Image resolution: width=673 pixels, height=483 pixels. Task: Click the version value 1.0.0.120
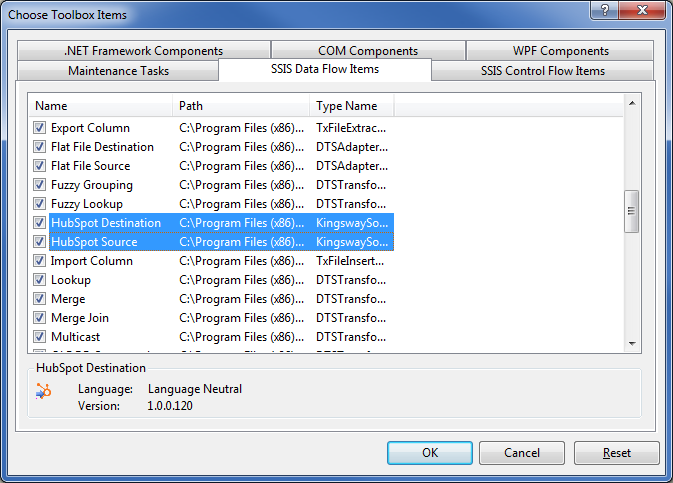pos(170,406)
